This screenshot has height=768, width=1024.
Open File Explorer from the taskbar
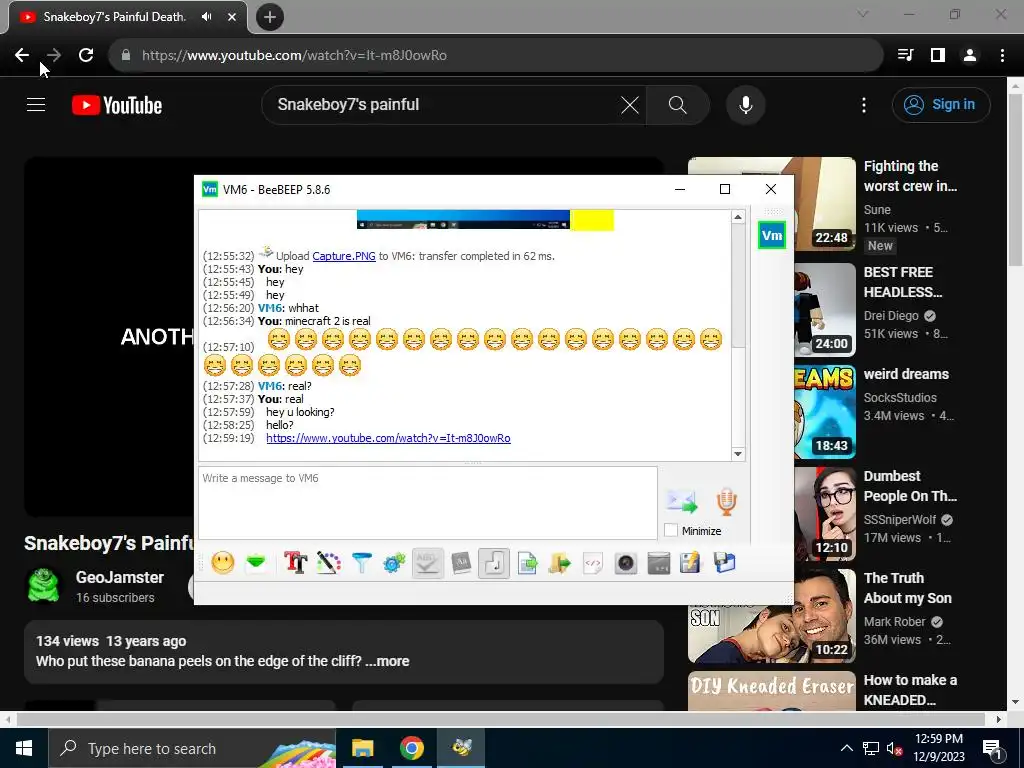click(x=362, y=748)
